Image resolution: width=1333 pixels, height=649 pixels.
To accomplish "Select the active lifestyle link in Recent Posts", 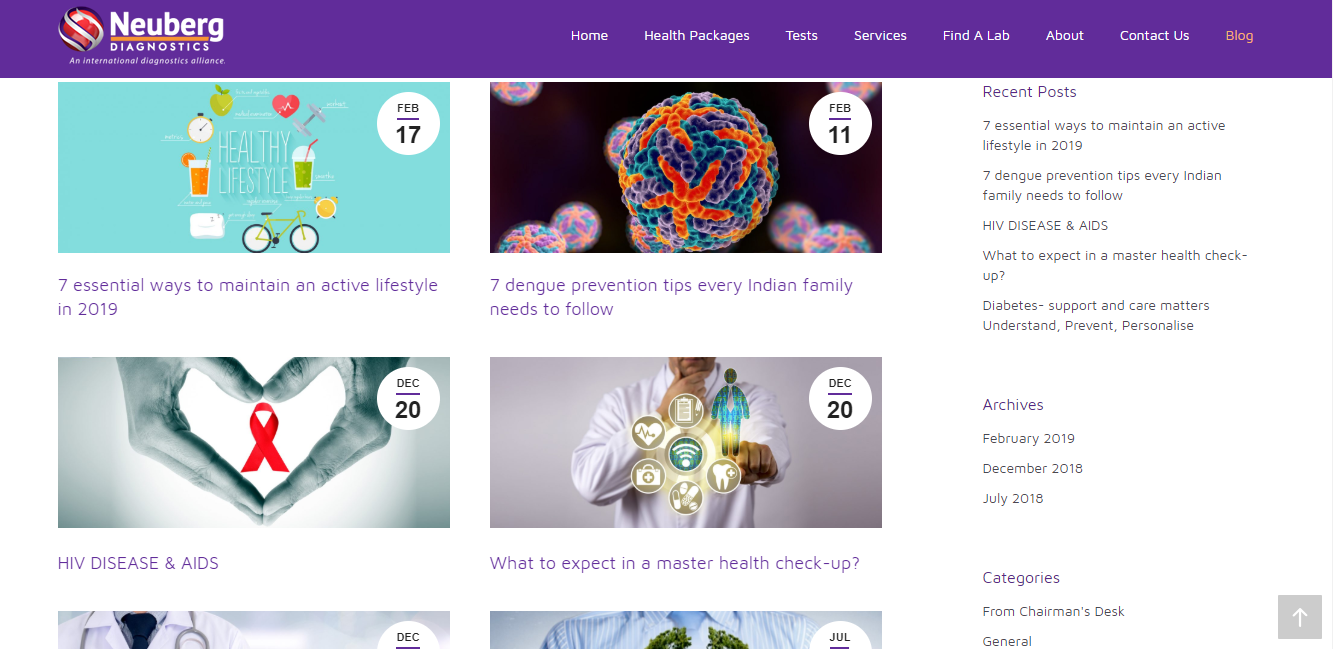I will pos(1104,135).
